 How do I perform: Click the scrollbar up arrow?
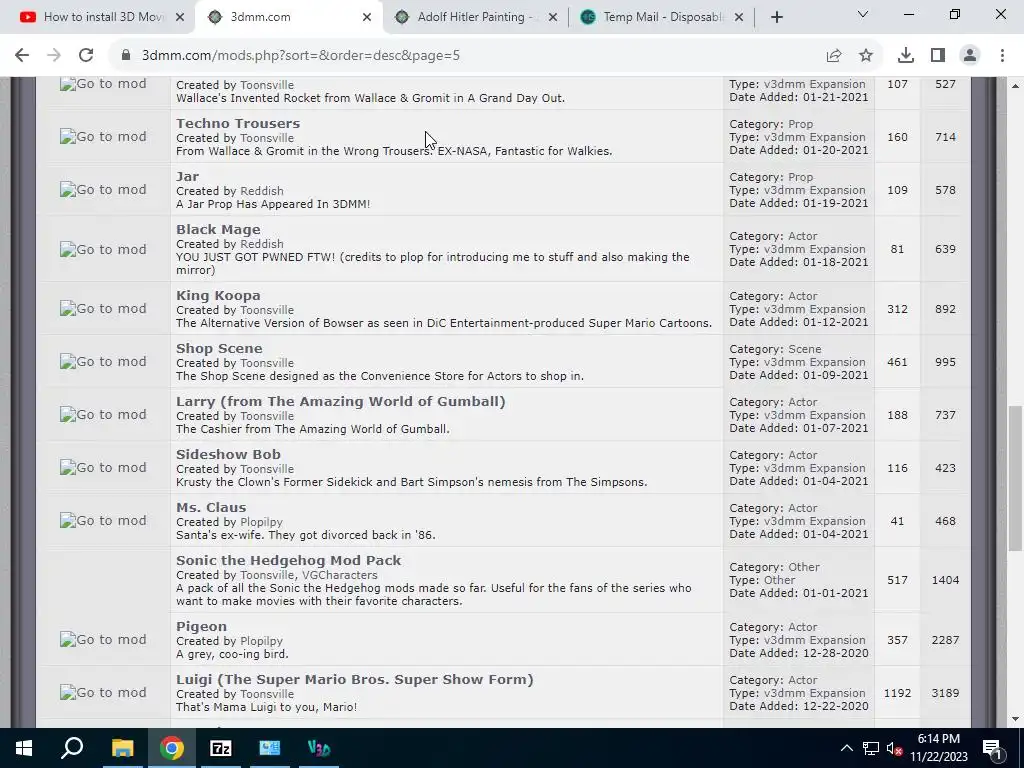1015,86
